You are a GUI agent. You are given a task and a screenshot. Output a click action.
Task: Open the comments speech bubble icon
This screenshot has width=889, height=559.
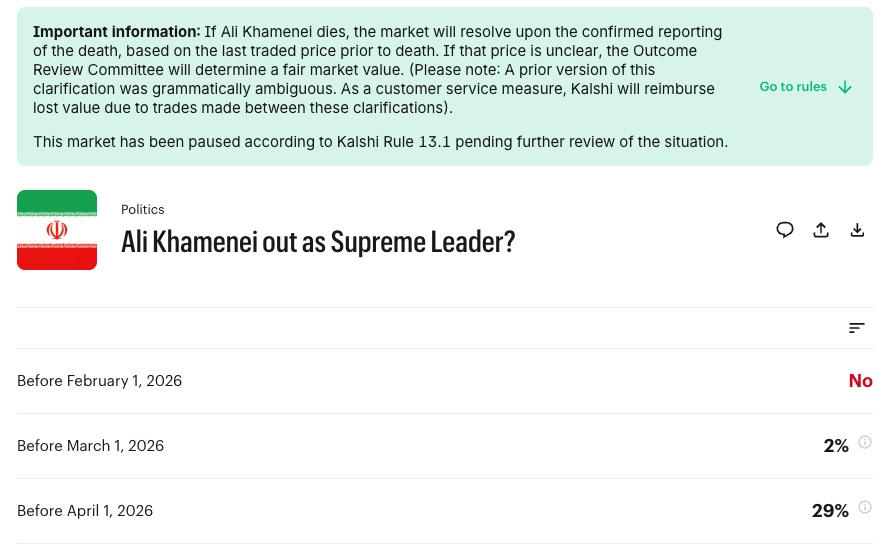click(x=785, y=230)
